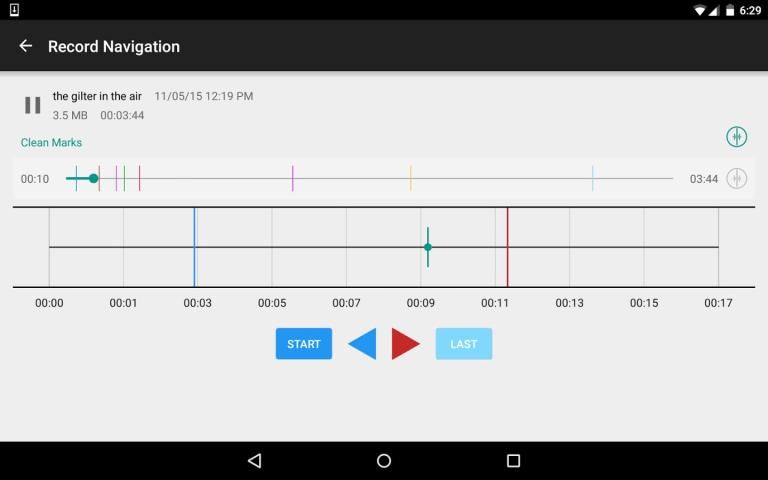Jump to previous mark with blue arrow

tap(362, 344)
